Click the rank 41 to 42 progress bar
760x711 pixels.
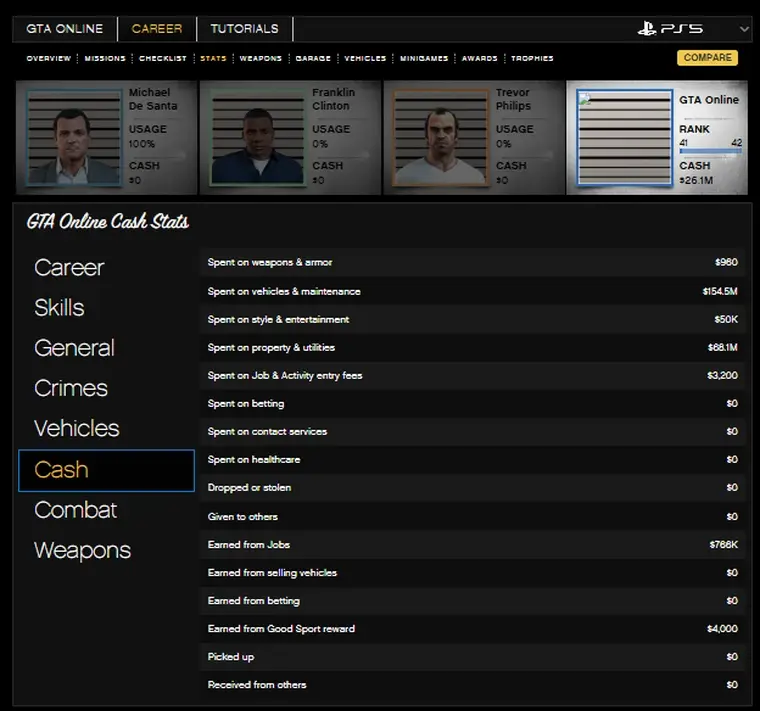[709, 152]
